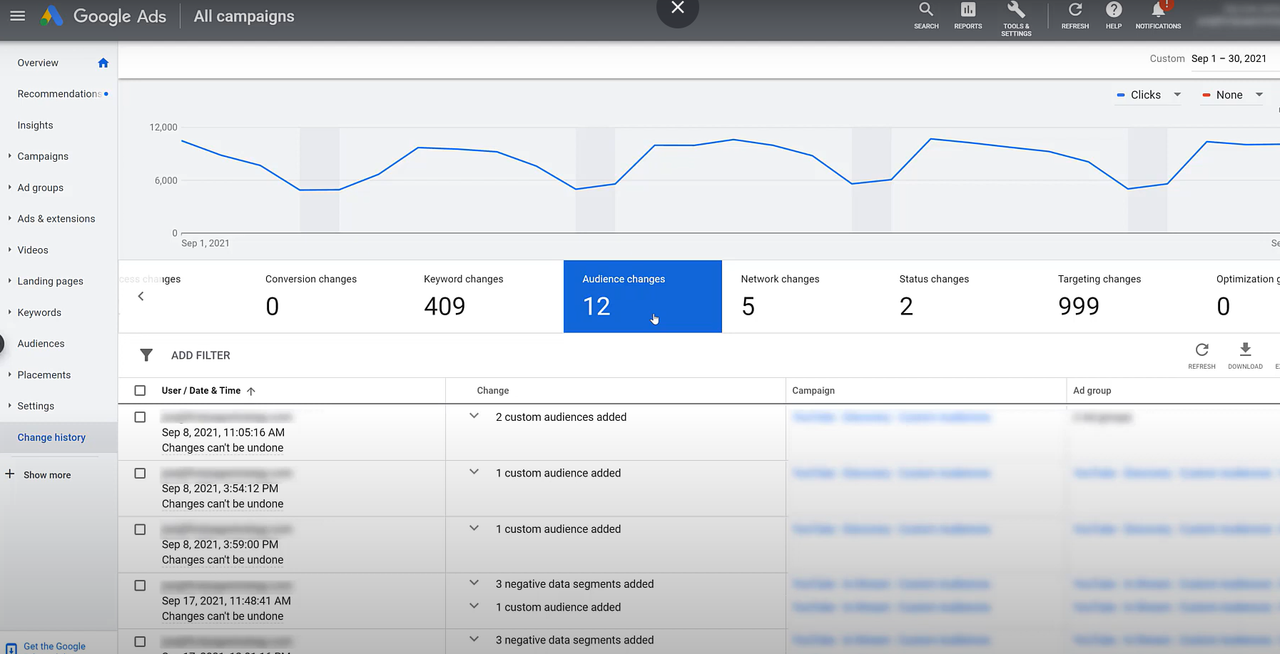Select the Conversion changes card
The image size is (1280, 654).
tap(325, 297)
